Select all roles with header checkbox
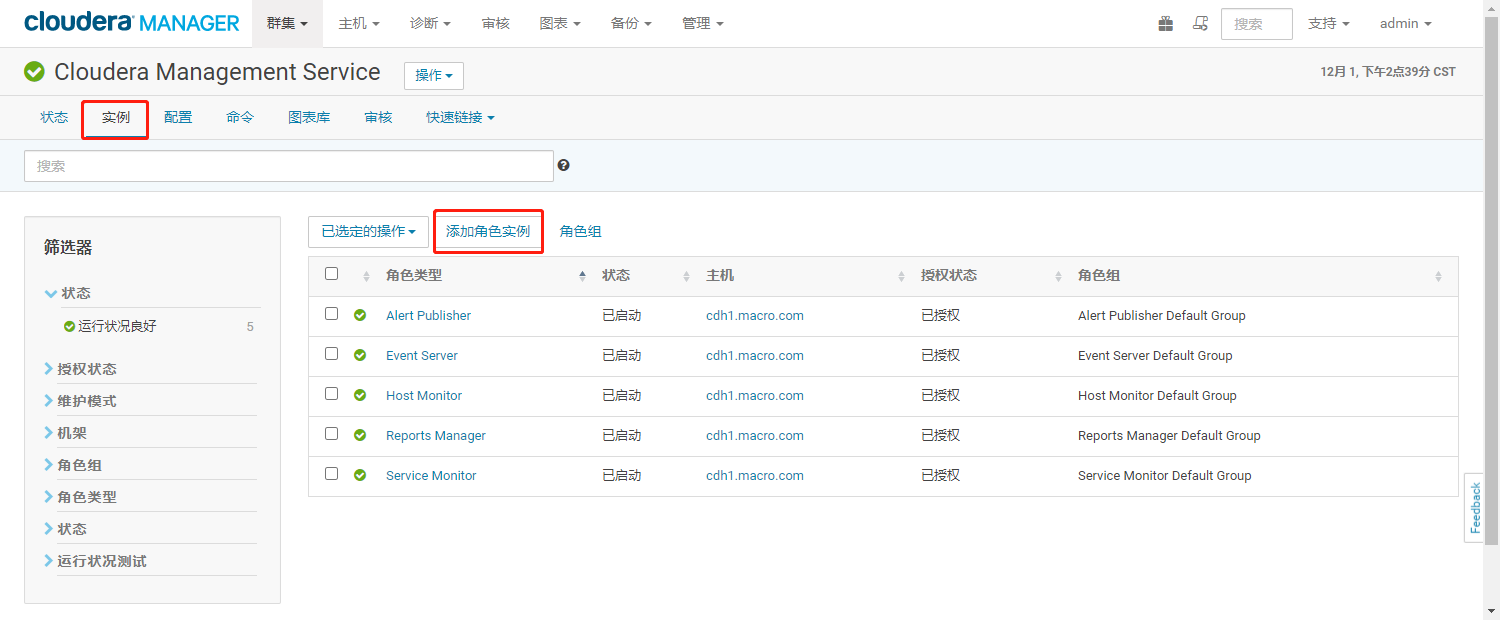 [332, 274]
